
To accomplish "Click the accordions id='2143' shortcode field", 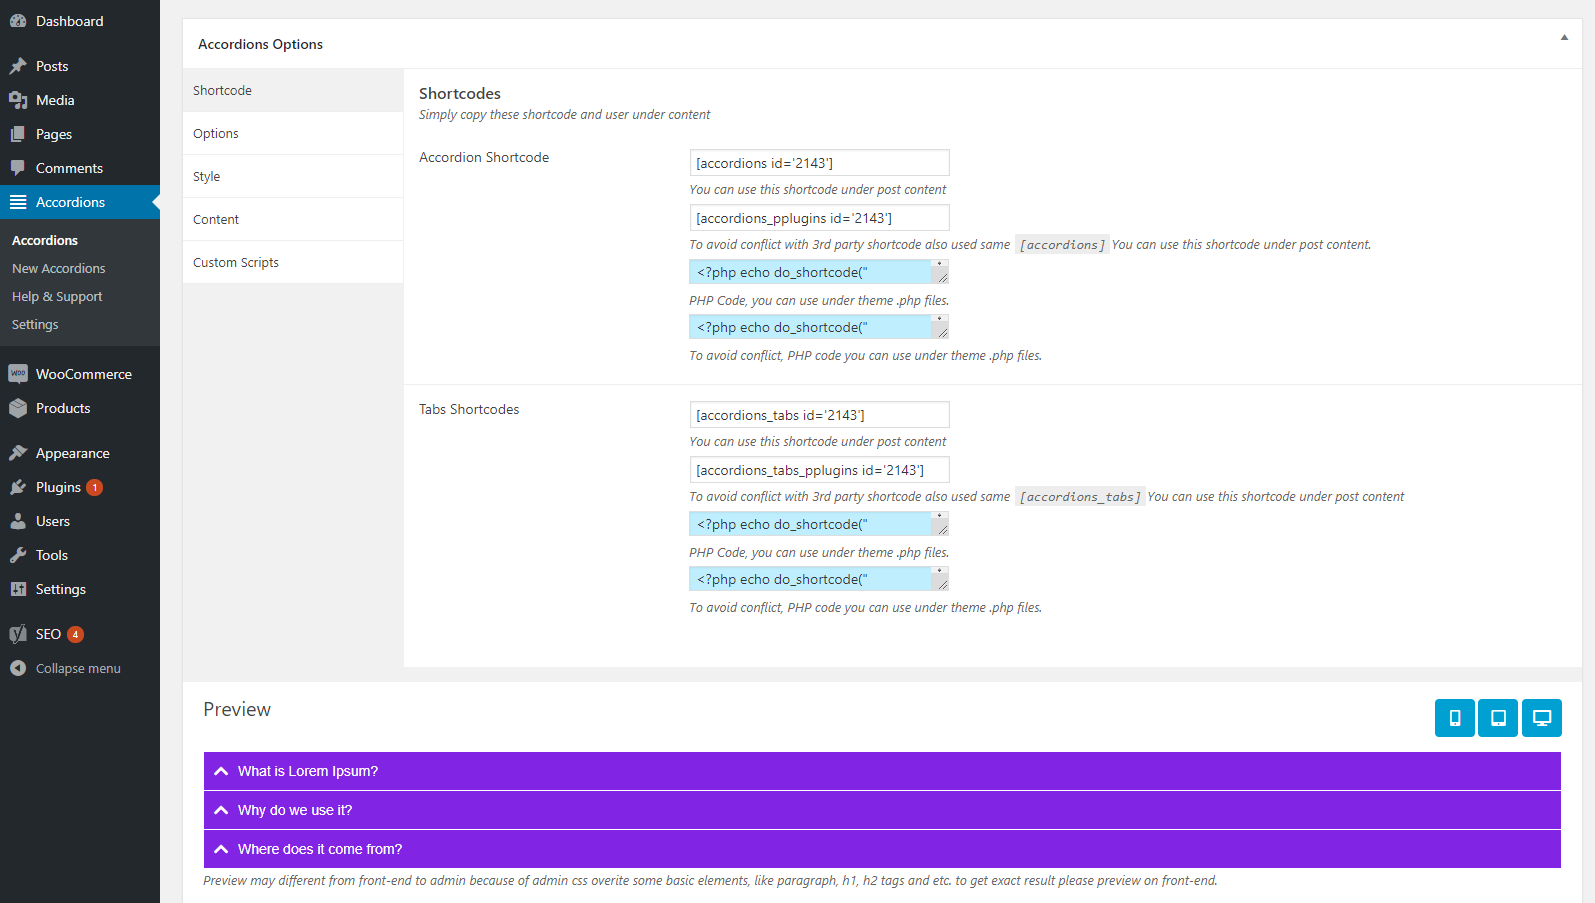I will pos(819,163).
